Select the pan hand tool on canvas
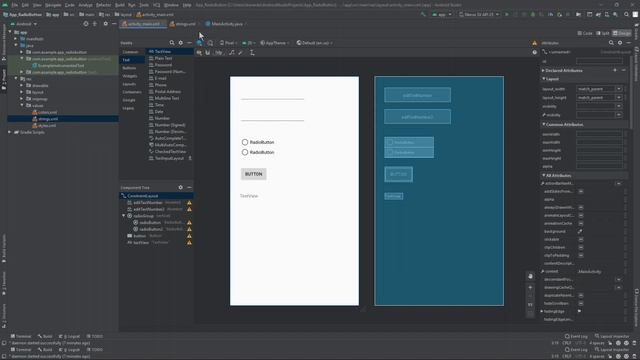 click(x=530, y=276)
